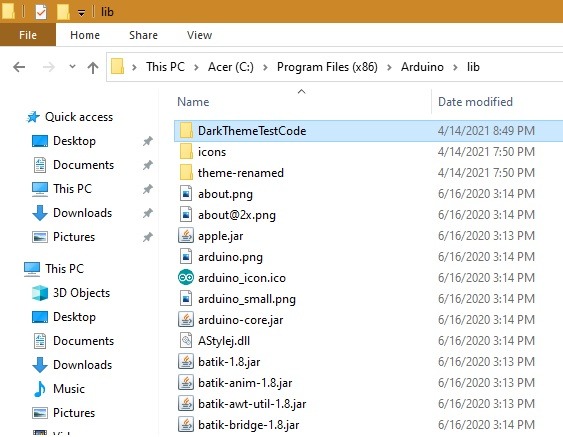Click lib in the address breadcrumb
The image size is (563, 437).
pos(473,67)
